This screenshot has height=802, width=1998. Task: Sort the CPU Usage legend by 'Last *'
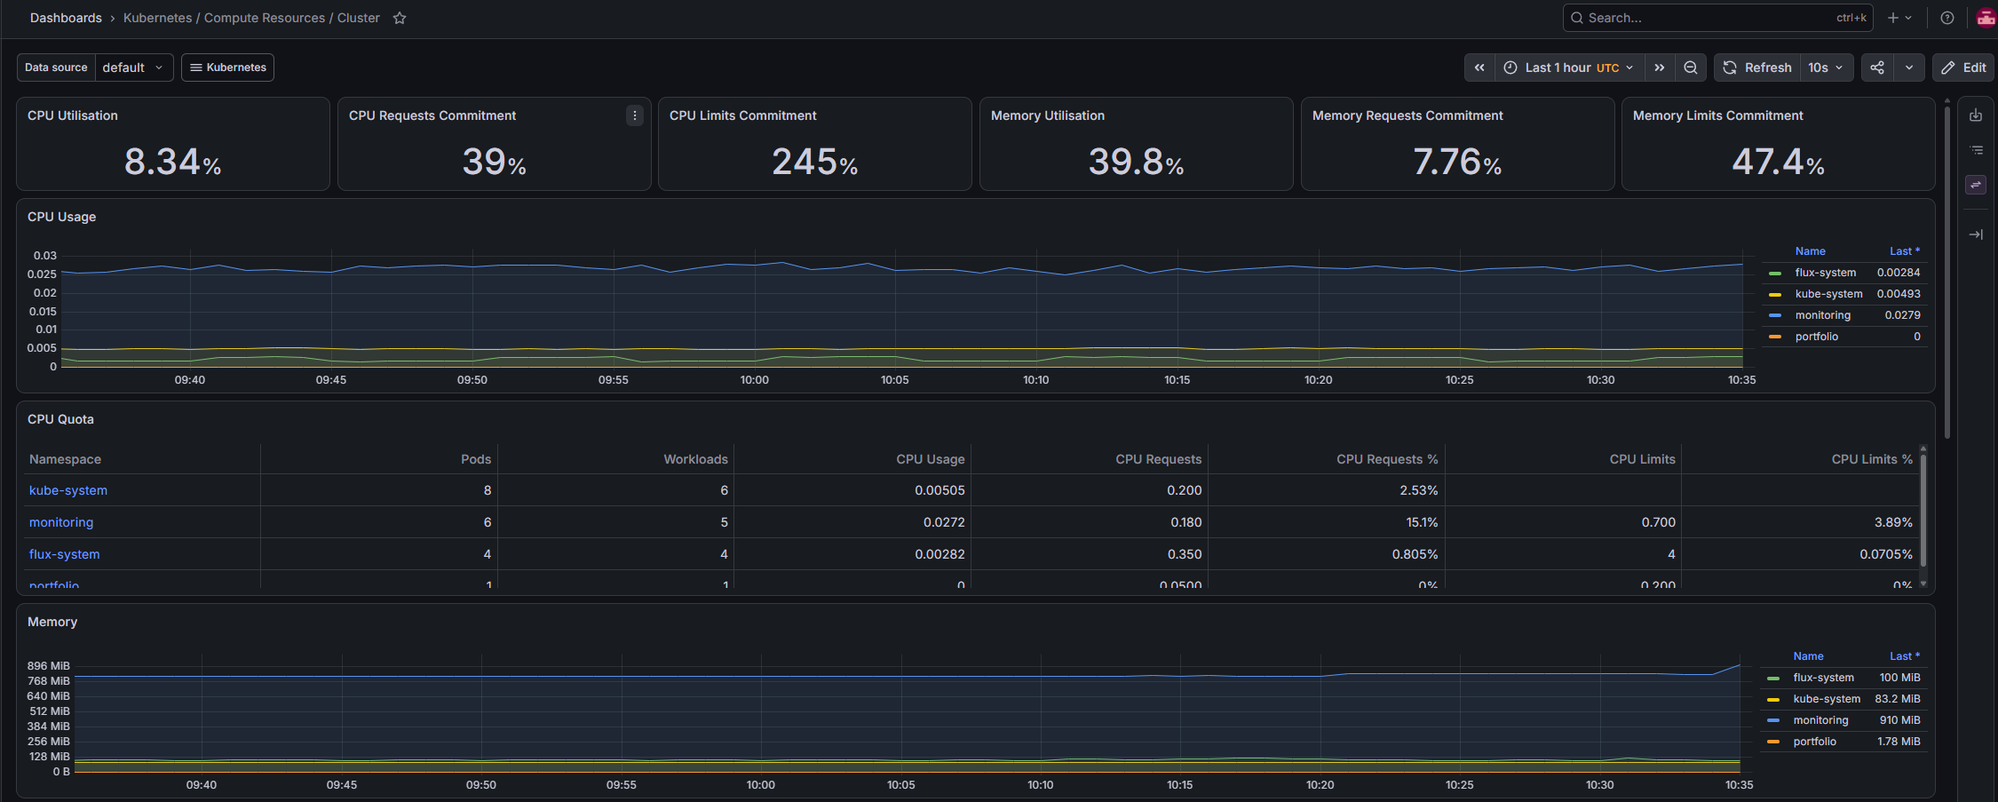1904,251
